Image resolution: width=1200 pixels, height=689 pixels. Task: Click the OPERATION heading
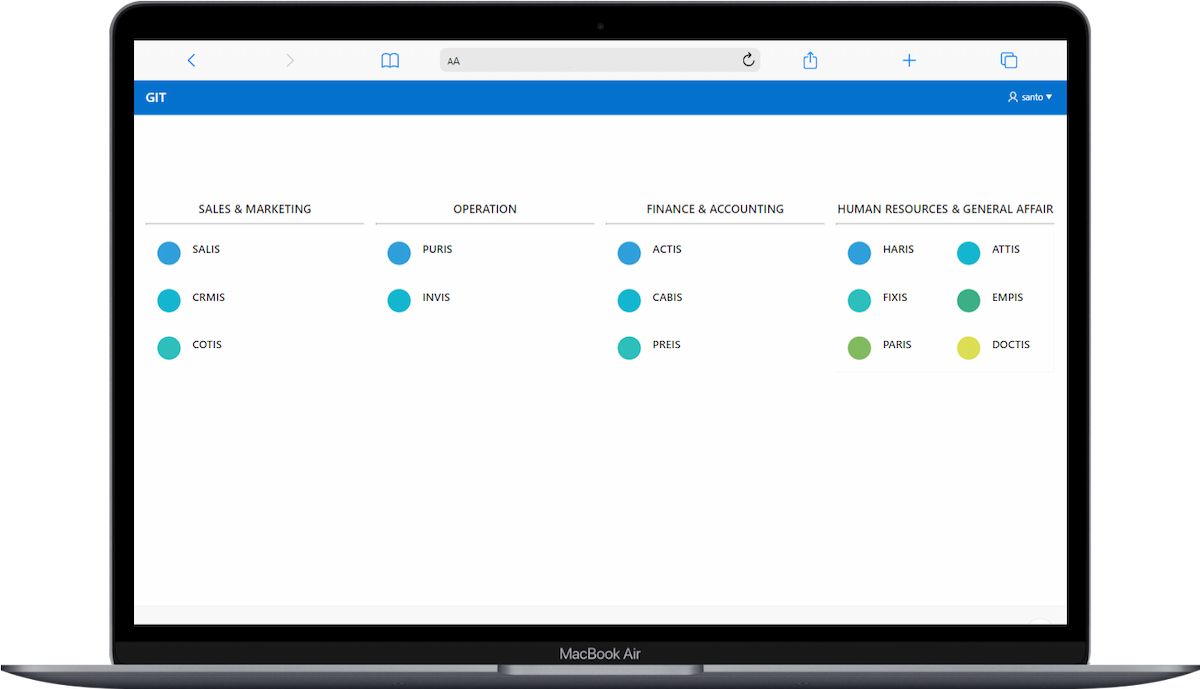[x=485, y=209]
